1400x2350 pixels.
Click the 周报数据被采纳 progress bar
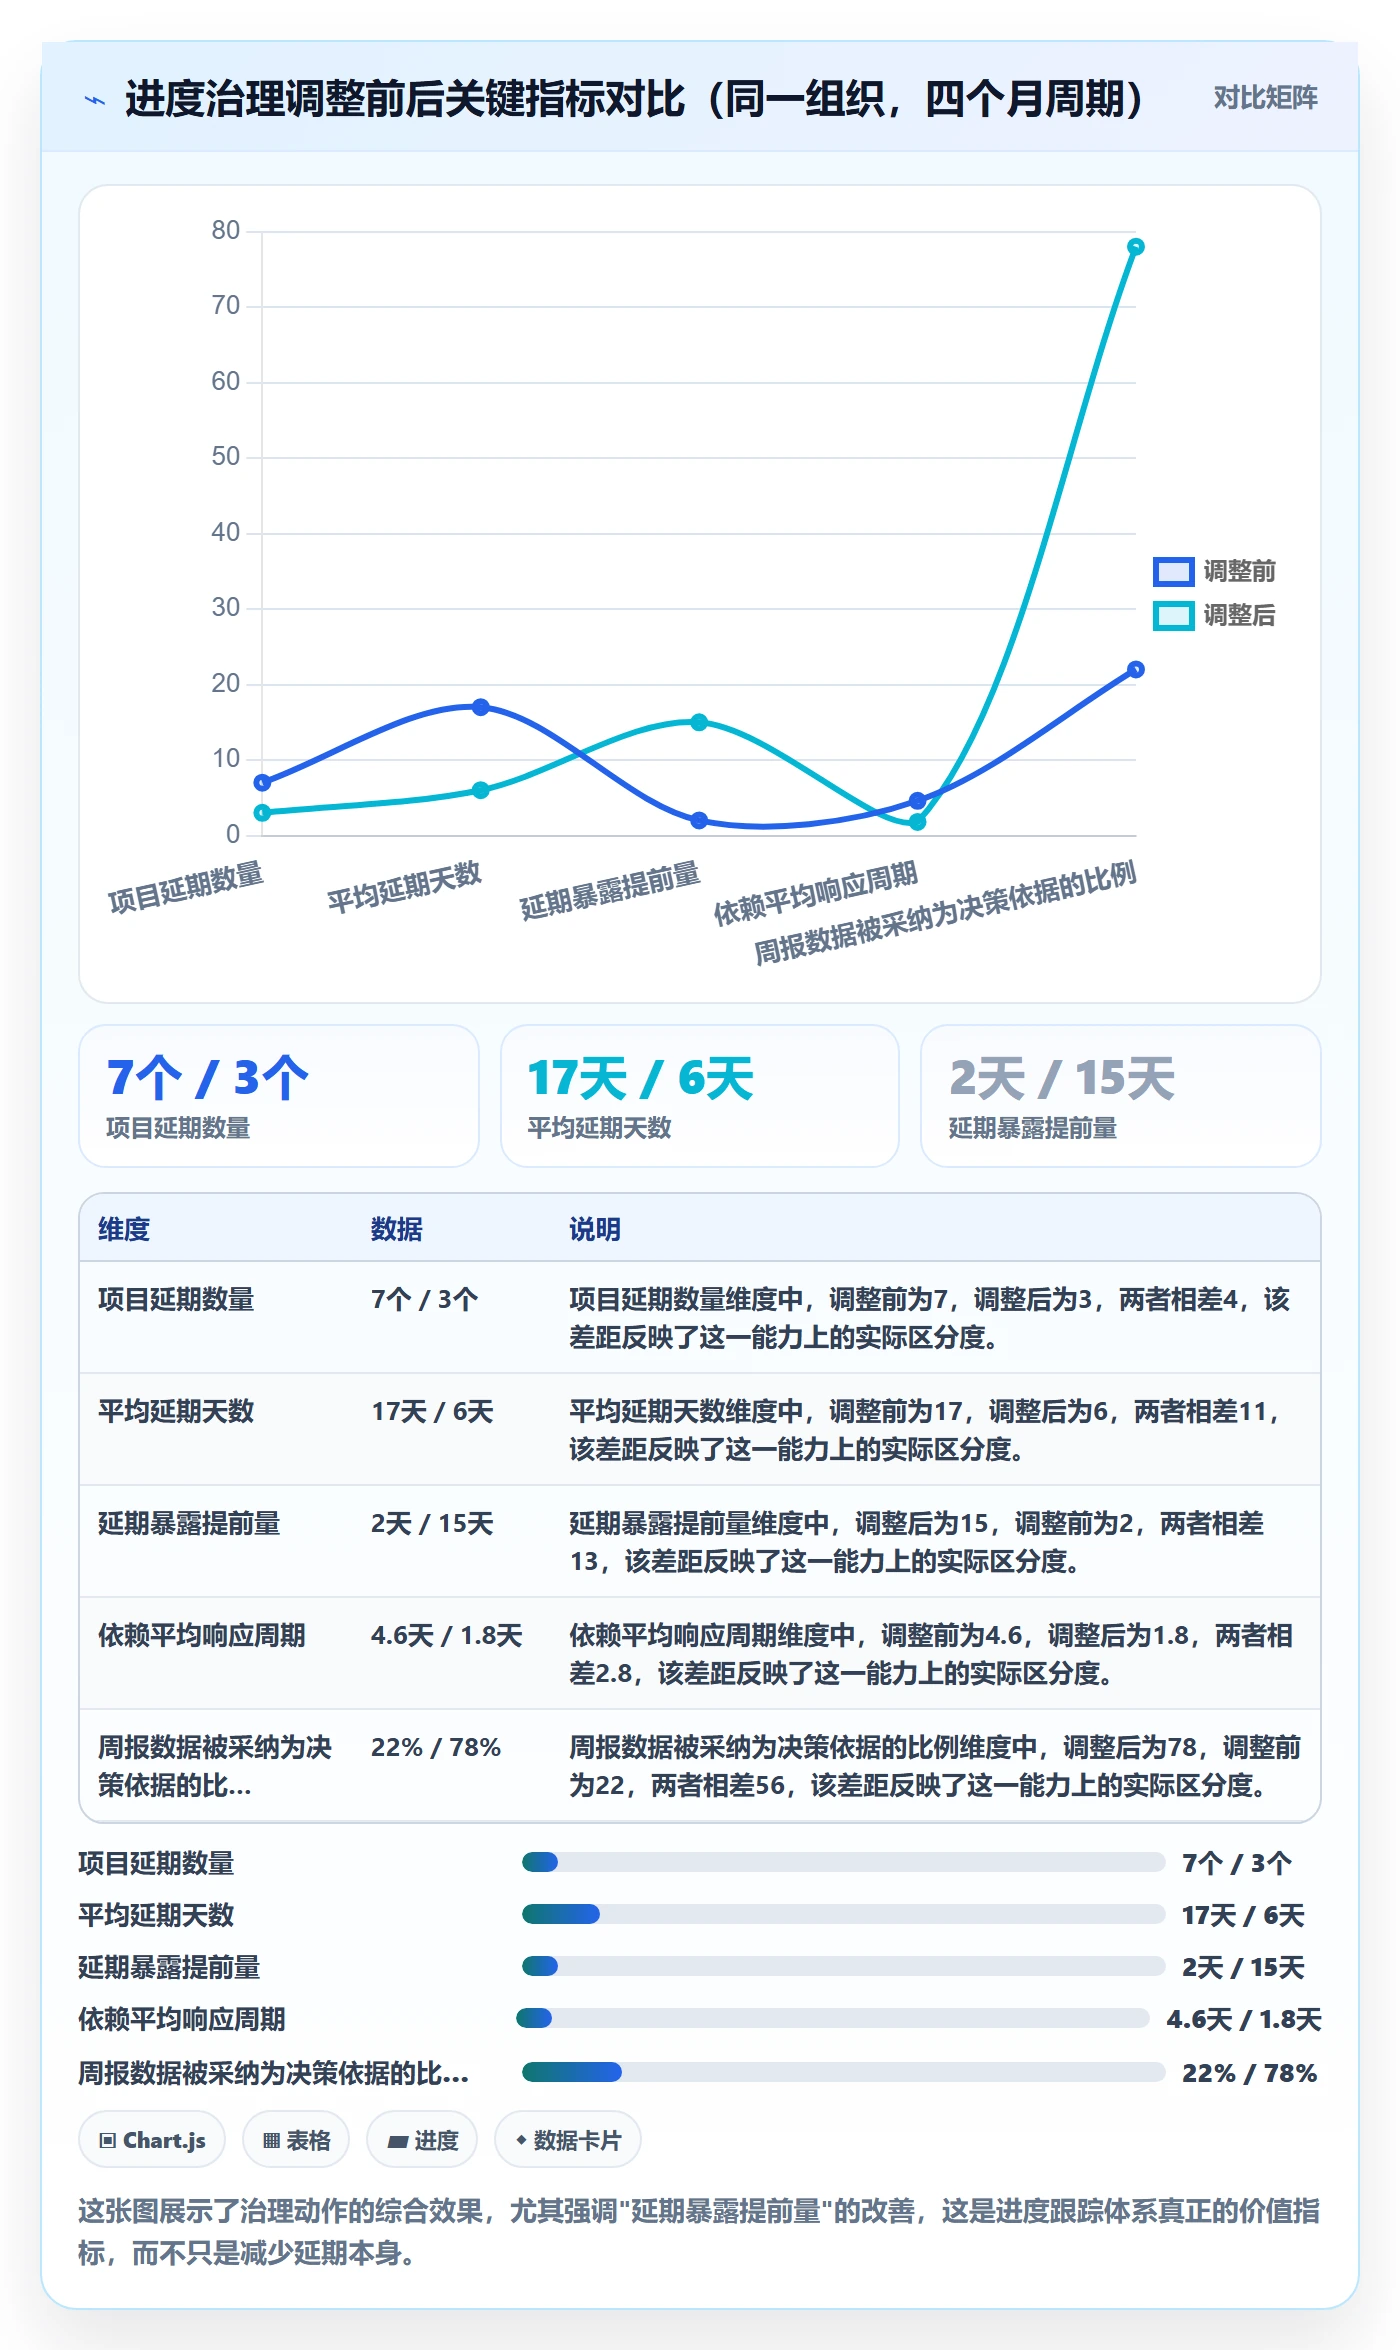(x=843, y=2072)
